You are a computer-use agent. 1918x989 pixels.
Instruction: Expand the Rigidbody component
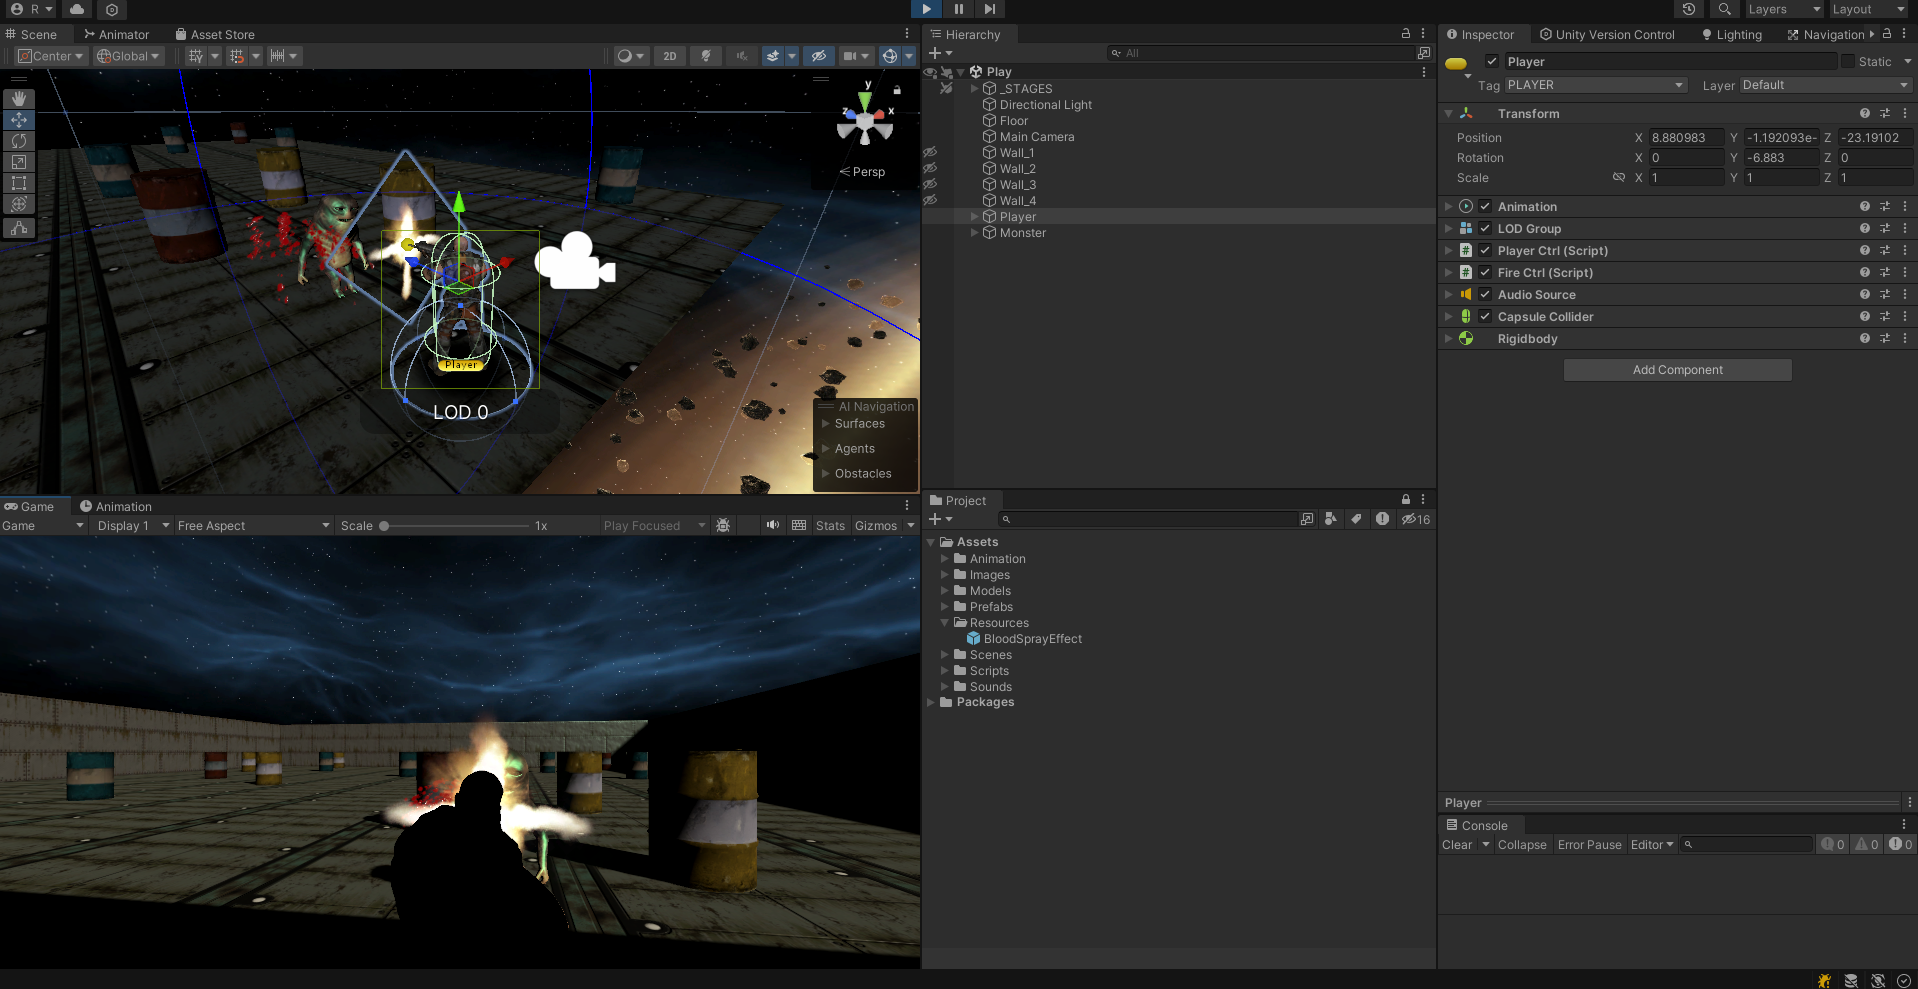(x=1448, y=338)
